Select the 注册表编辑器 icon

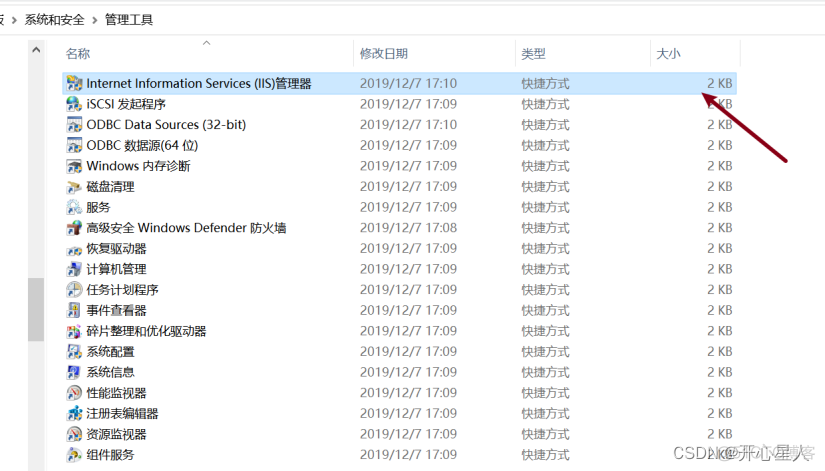pyautogui.click(x=74, y=414)
